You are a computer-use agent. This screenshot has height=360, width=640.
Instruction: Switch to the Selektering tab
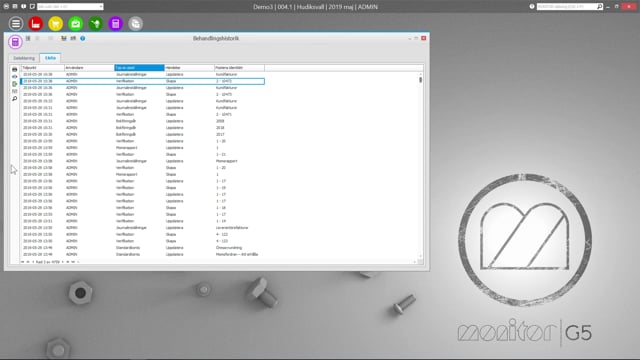tap(24, 58)
